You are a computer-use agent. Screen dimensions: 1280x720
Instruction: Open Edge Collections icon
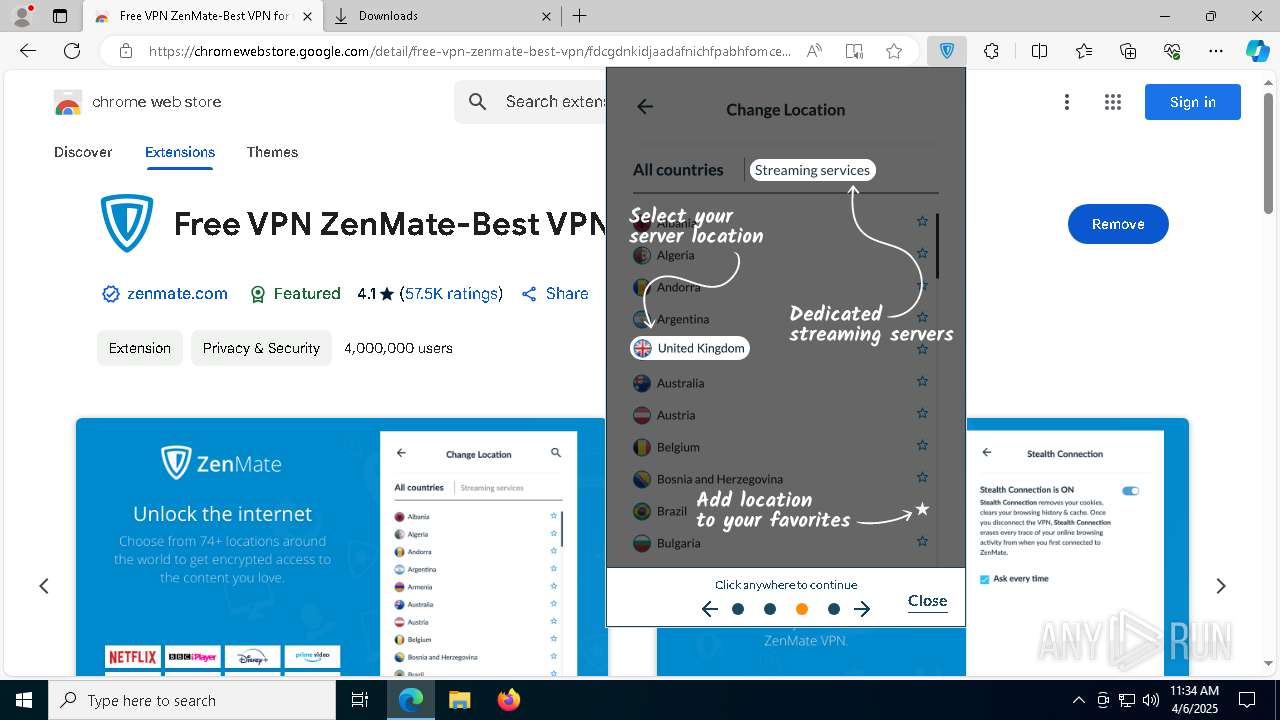(x=1128, y=51)
